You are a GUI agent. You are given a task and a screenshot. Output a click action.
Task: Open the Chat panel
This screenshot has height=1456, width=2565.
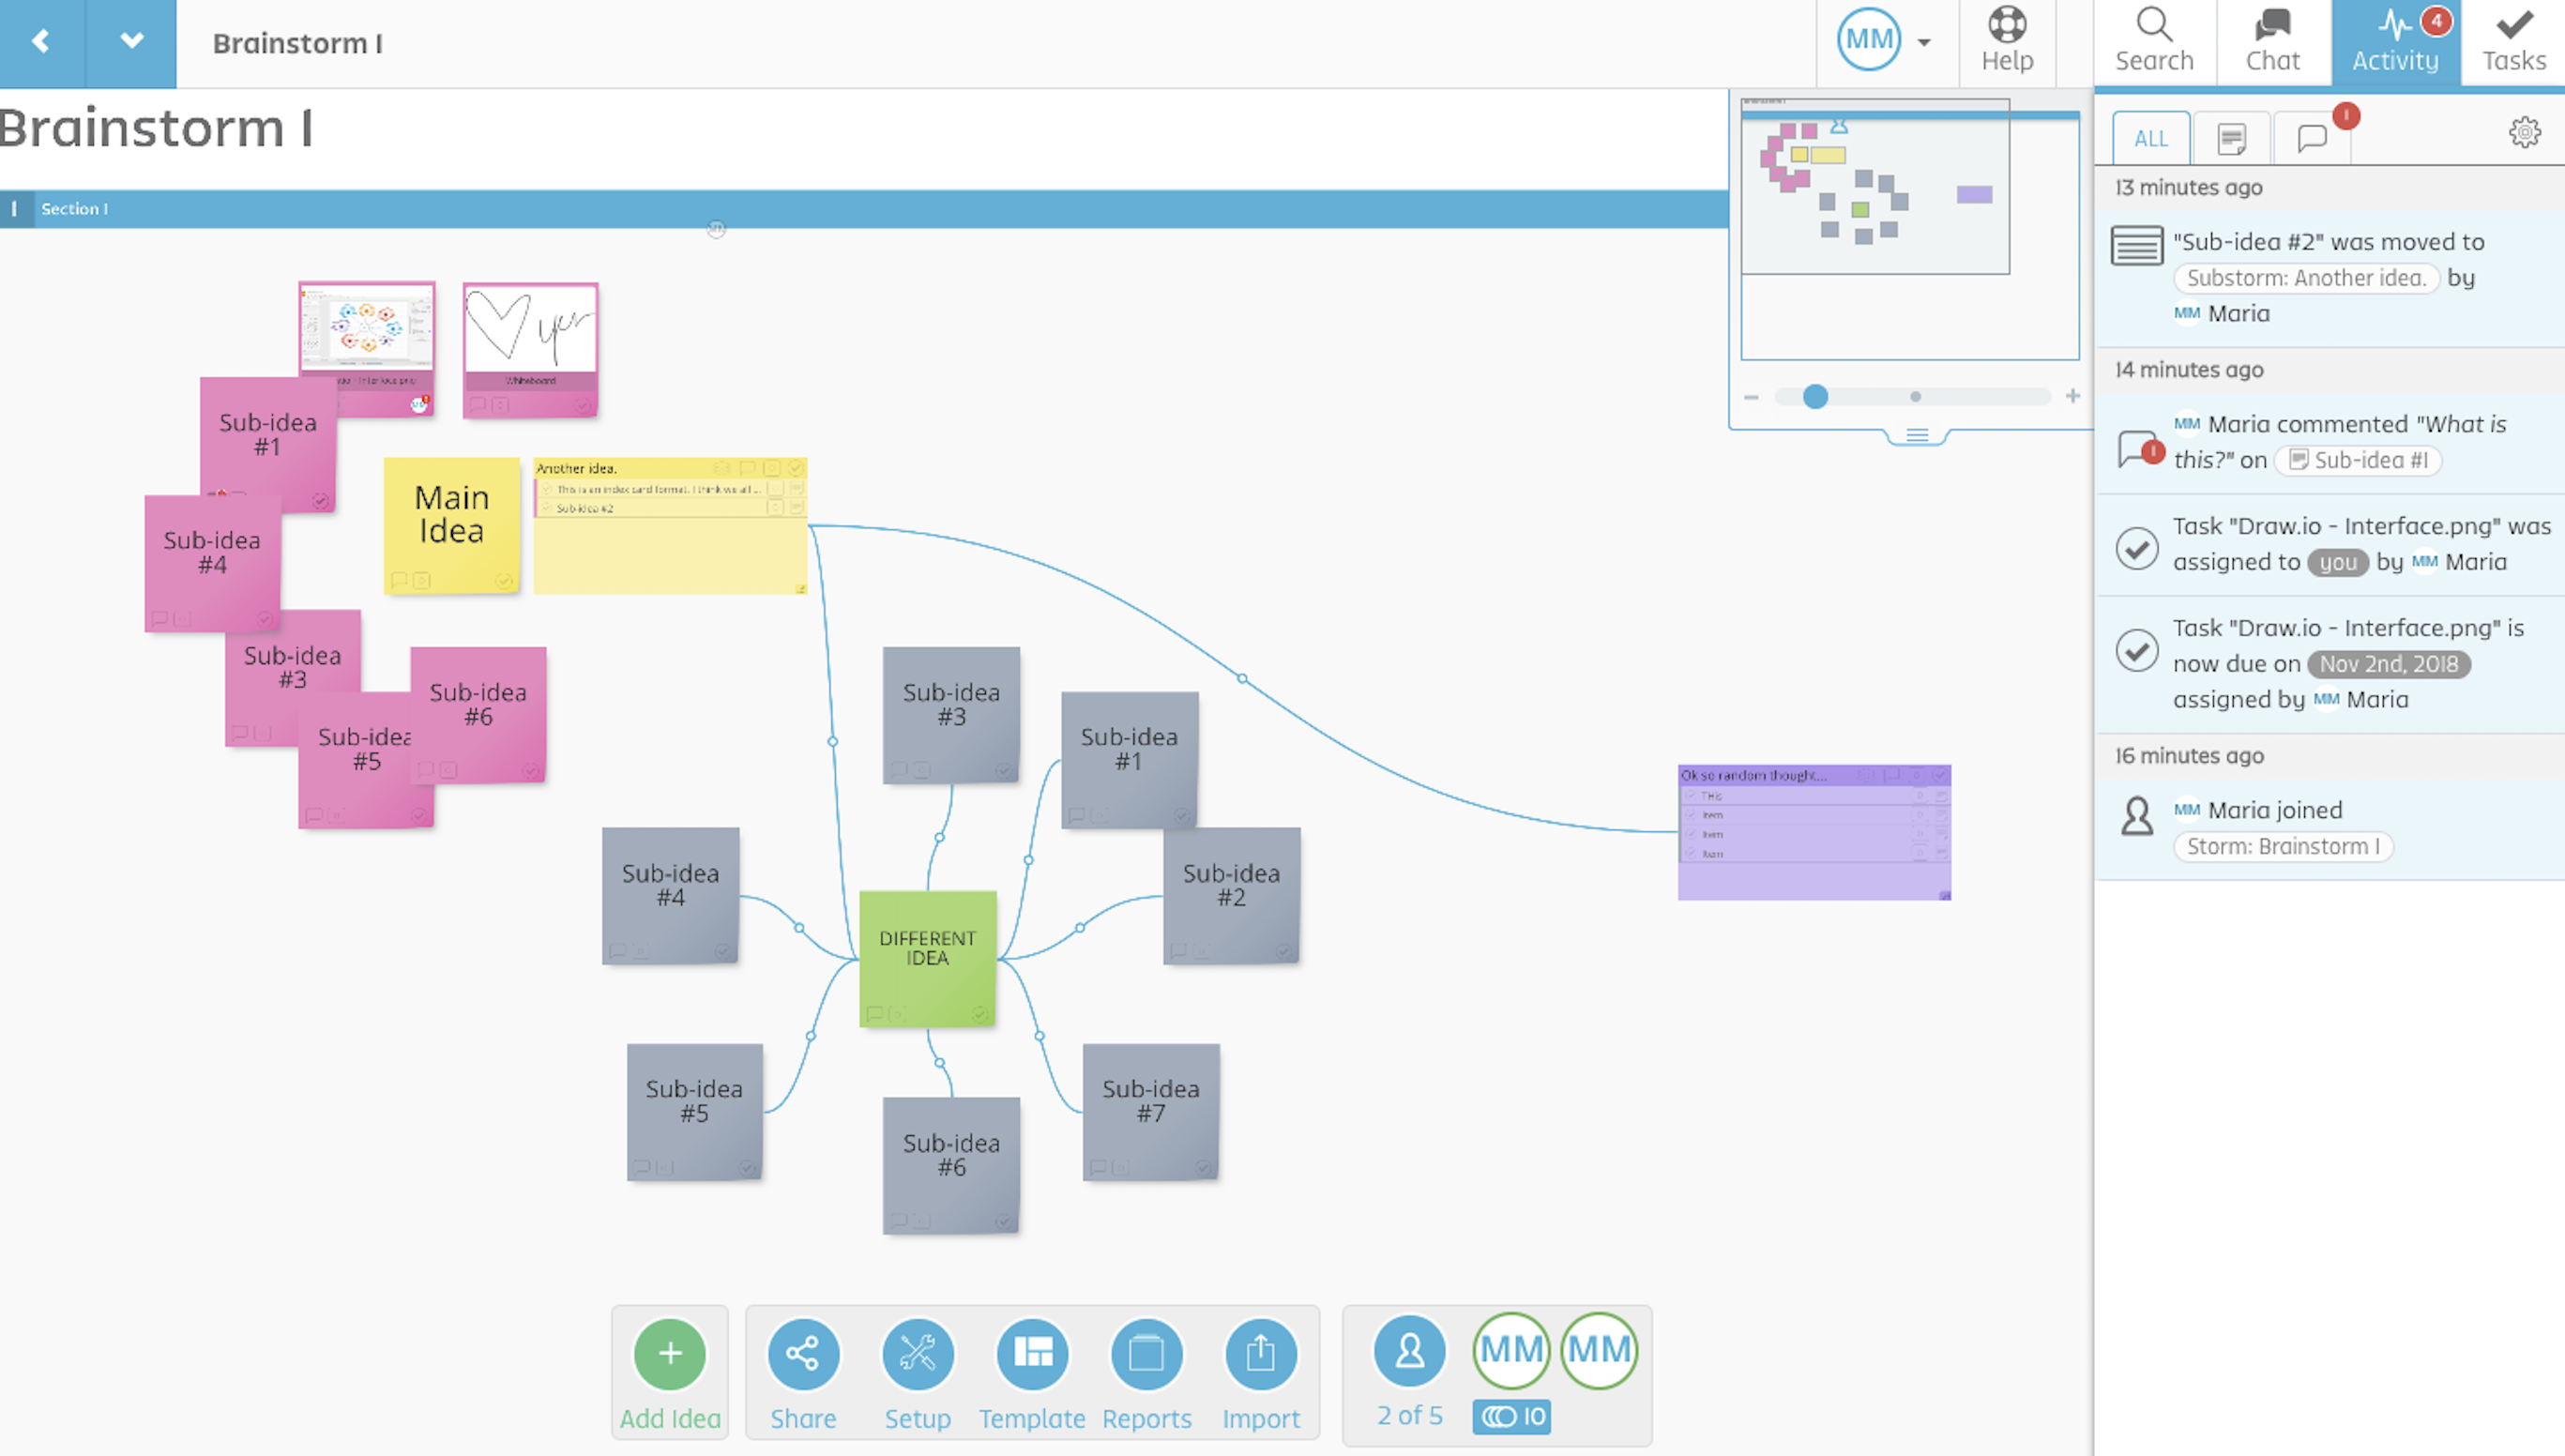point(2272,40)
